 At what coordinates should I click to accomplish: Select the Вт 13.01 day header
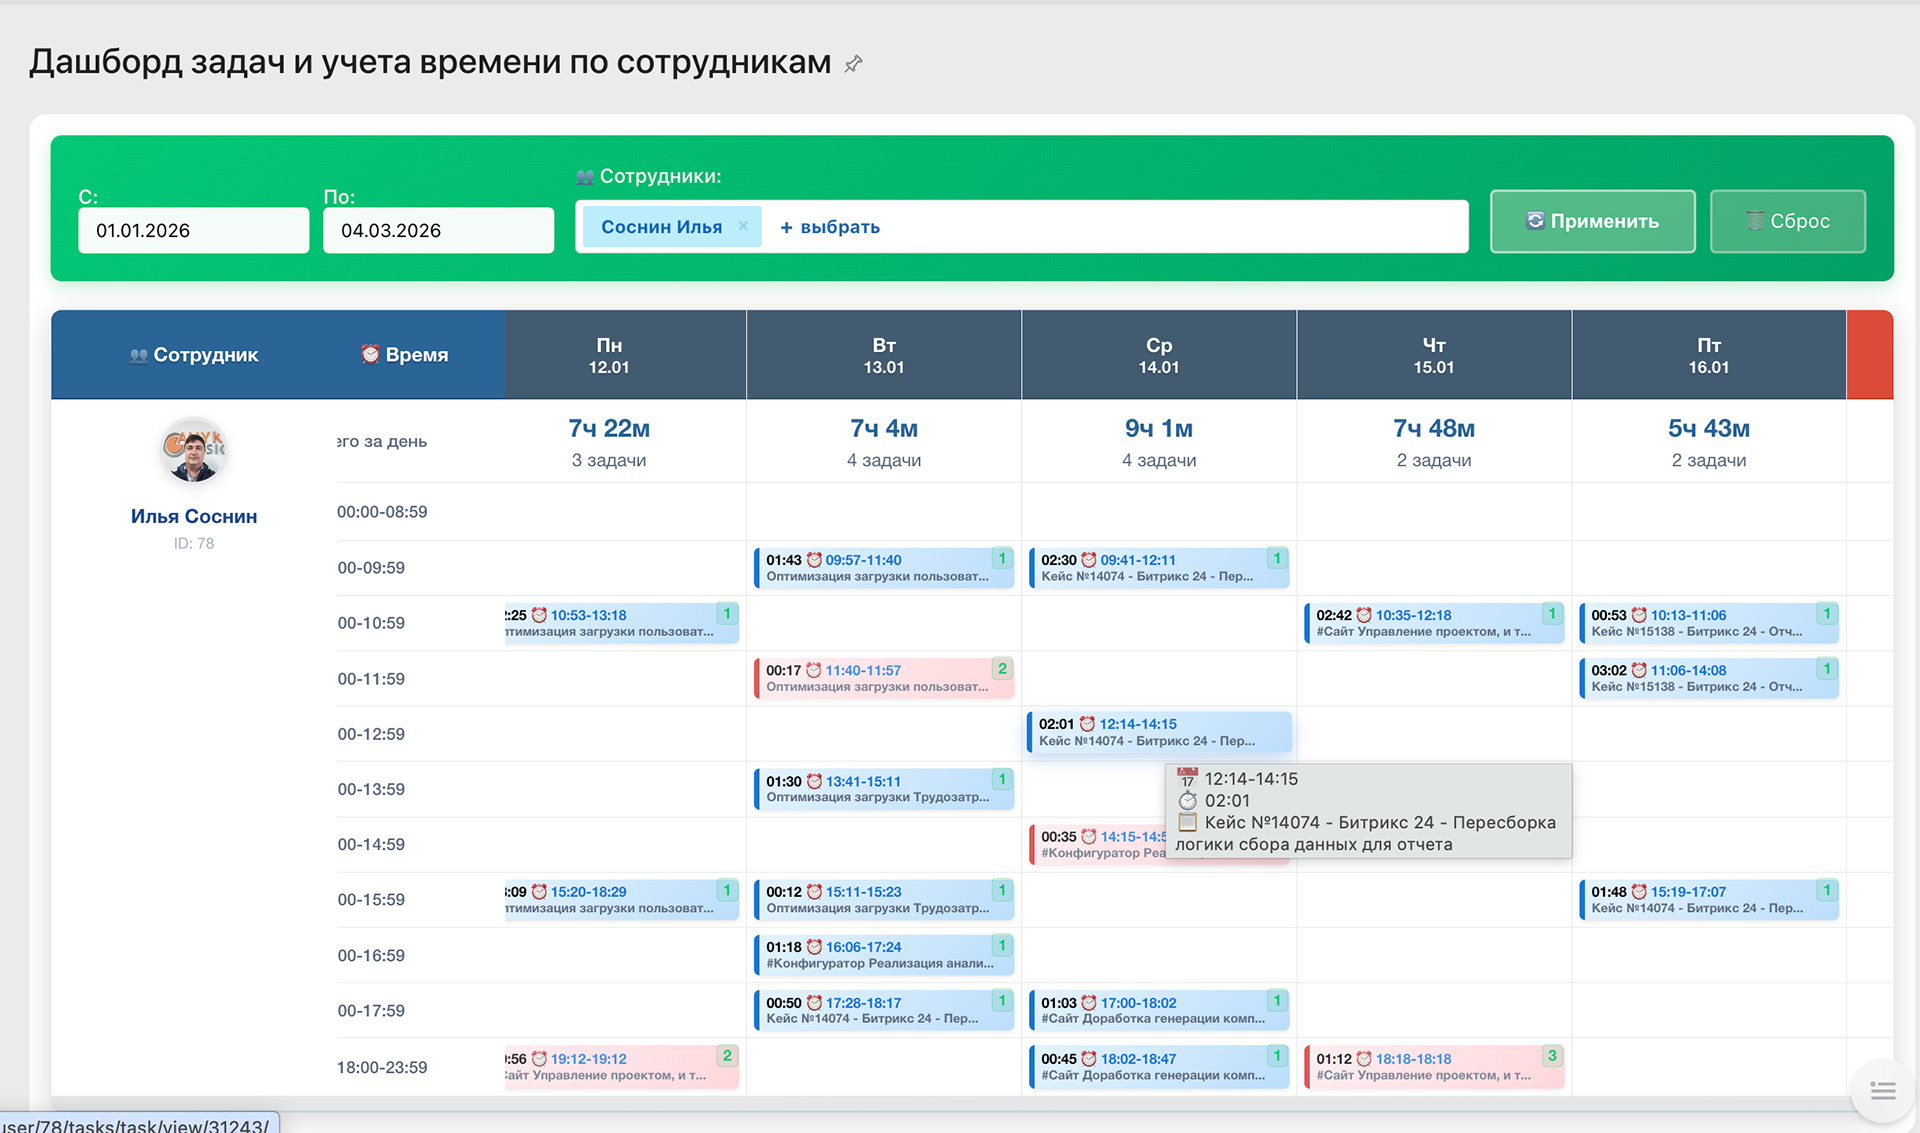point(884,355)
